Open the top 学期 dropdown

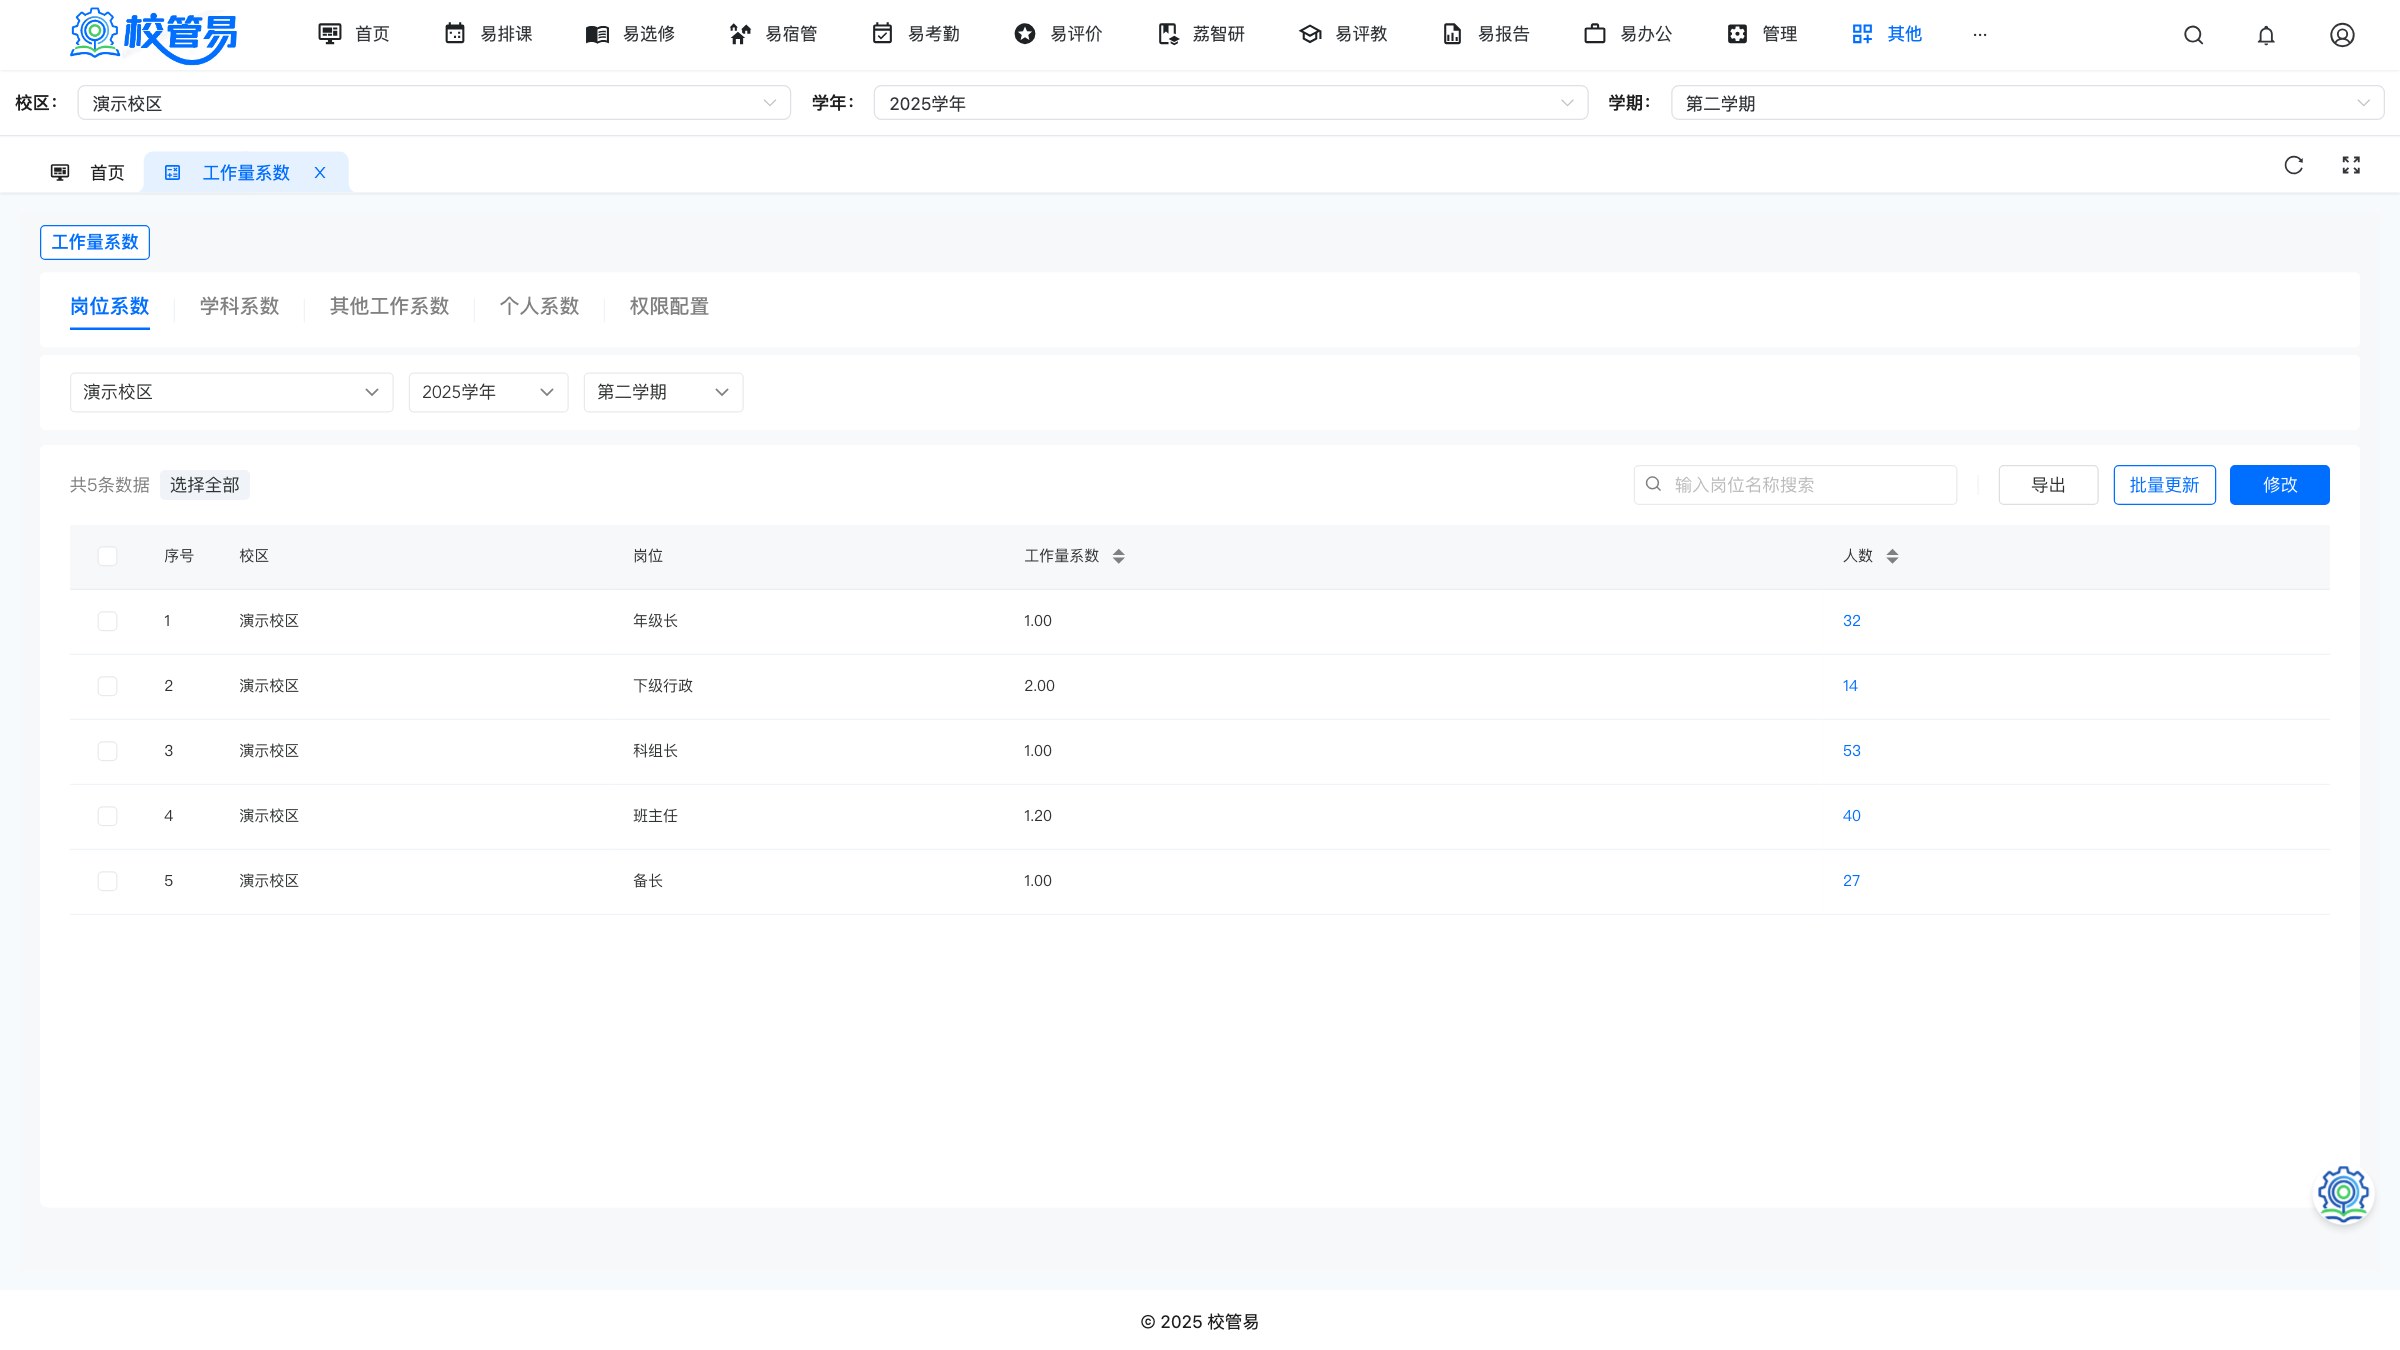[x=2027, y=103]
